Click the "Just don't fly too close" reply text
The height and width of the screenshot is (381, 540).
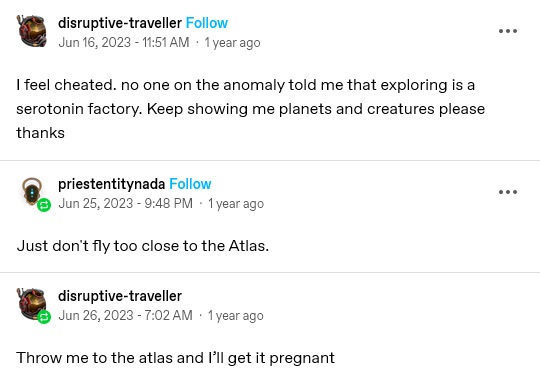(143, 246)
